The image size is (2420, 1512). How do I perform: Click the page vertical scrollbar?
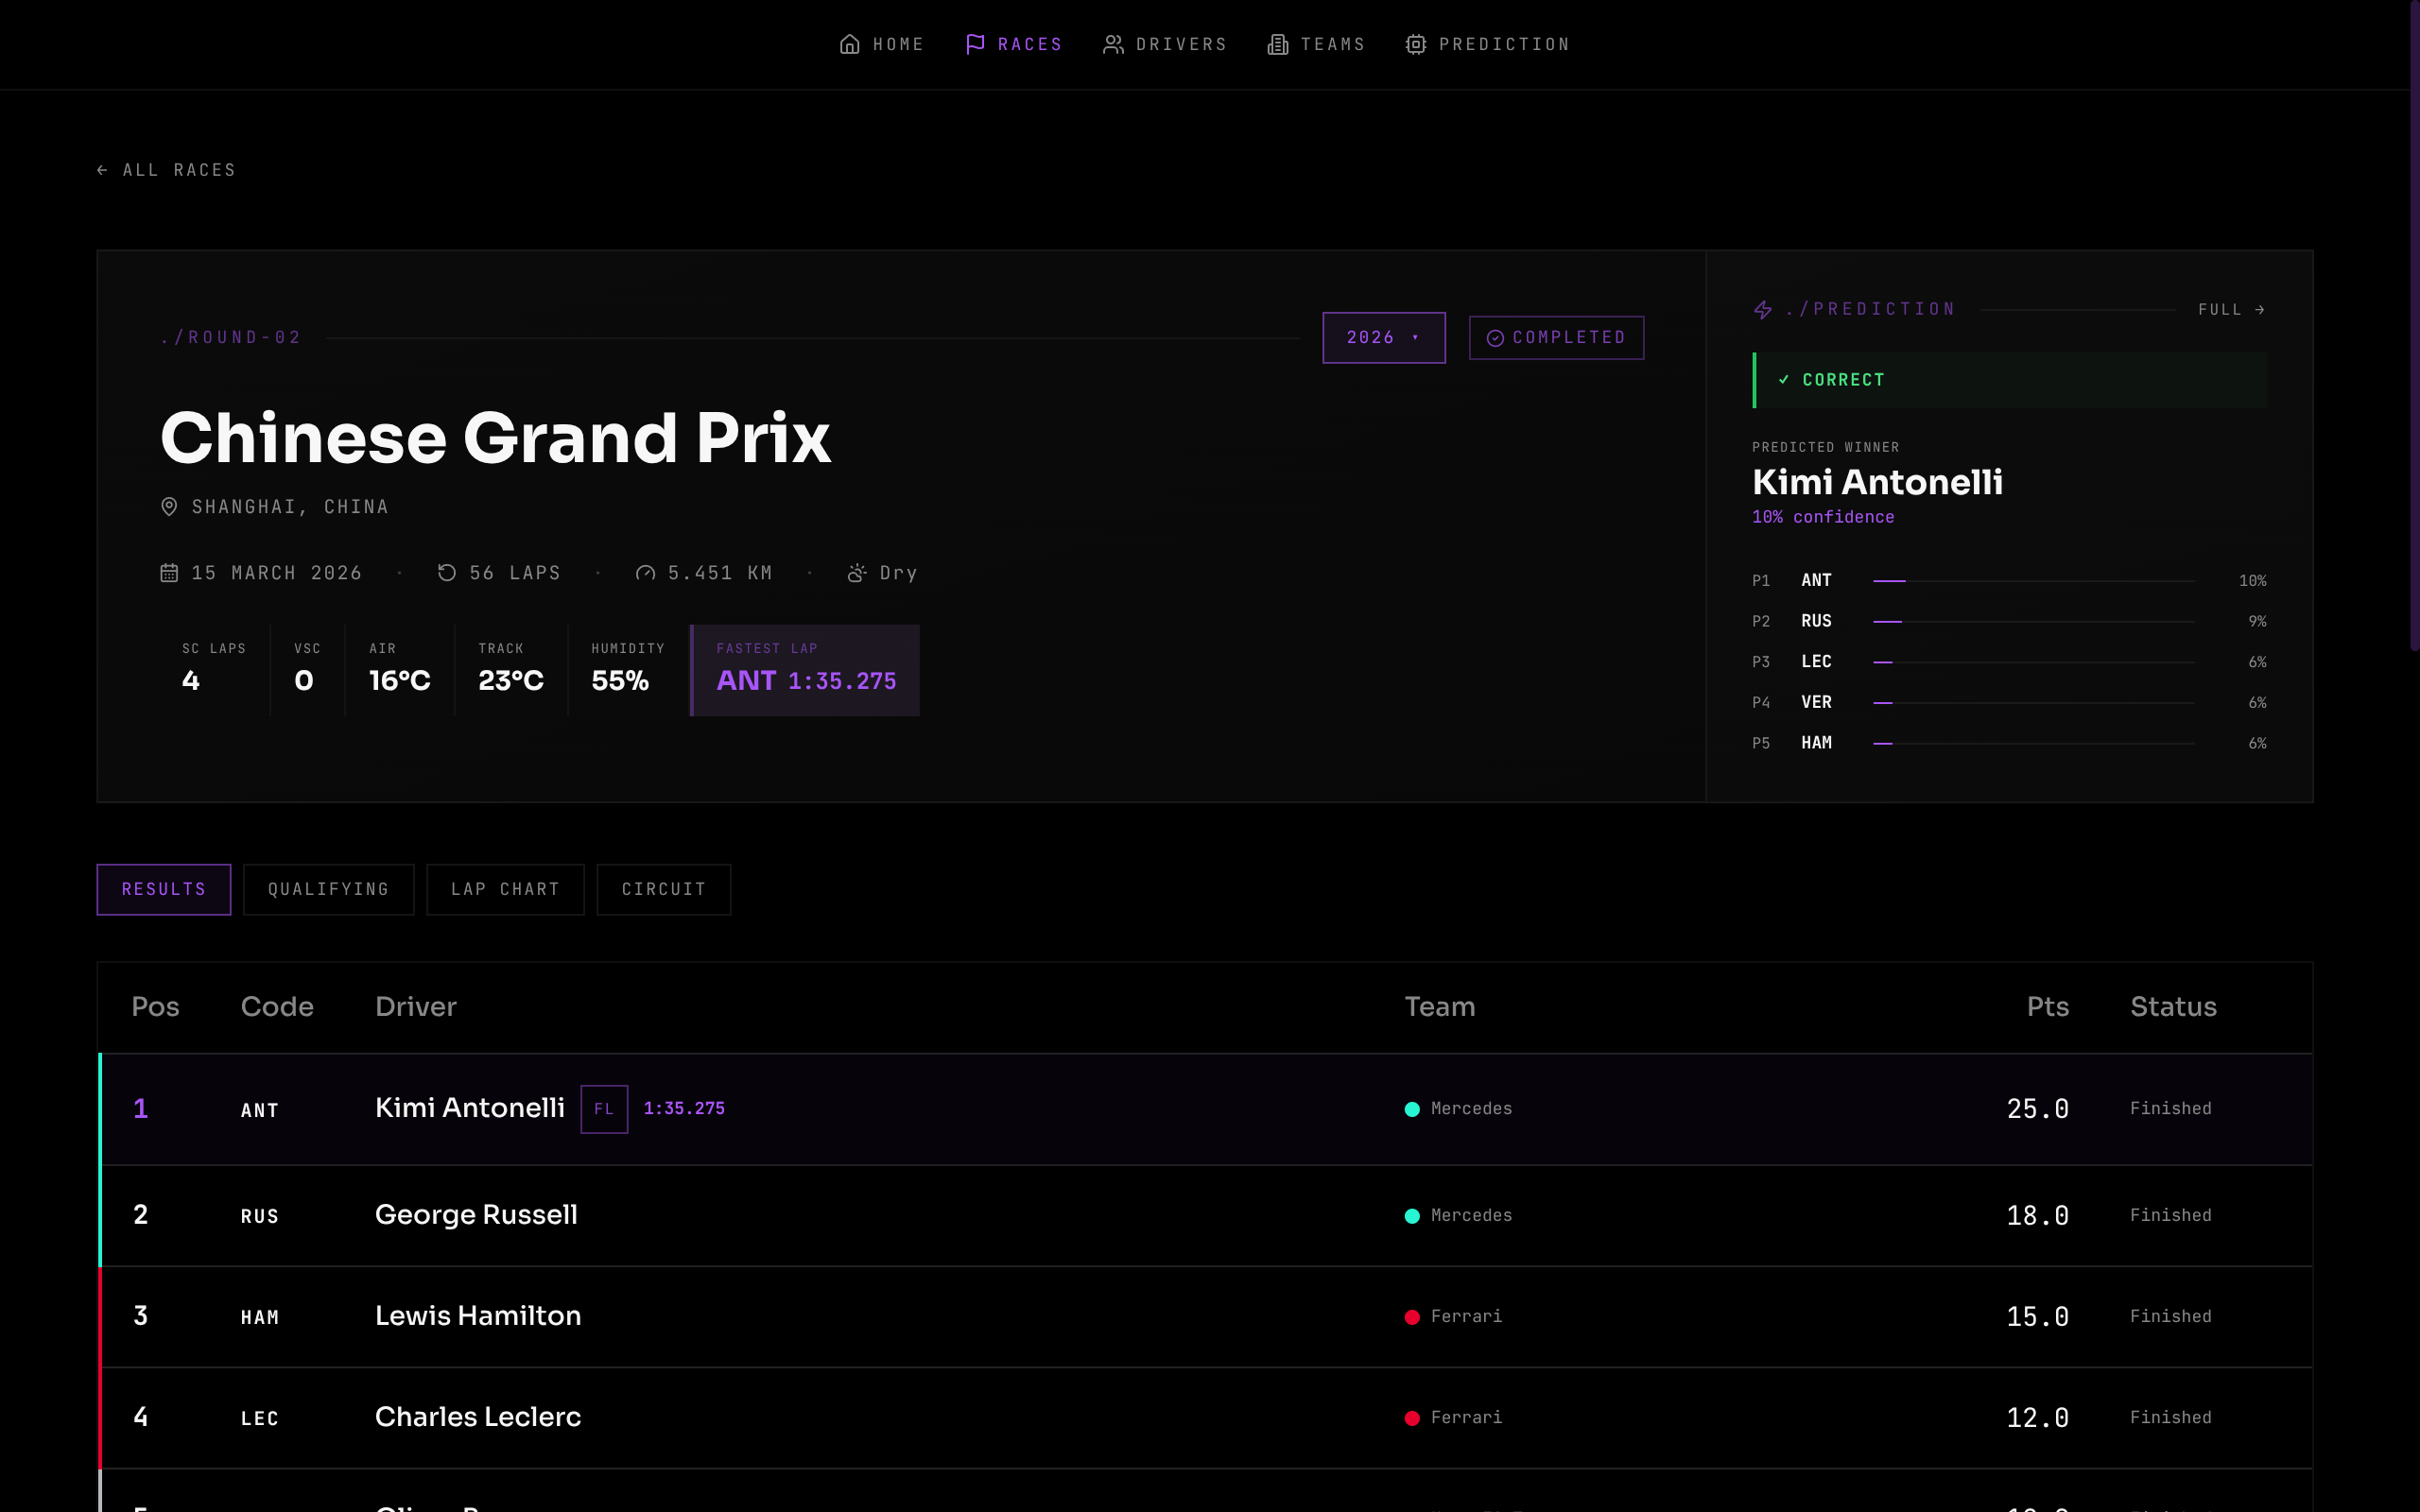(x=2414, y=325)
